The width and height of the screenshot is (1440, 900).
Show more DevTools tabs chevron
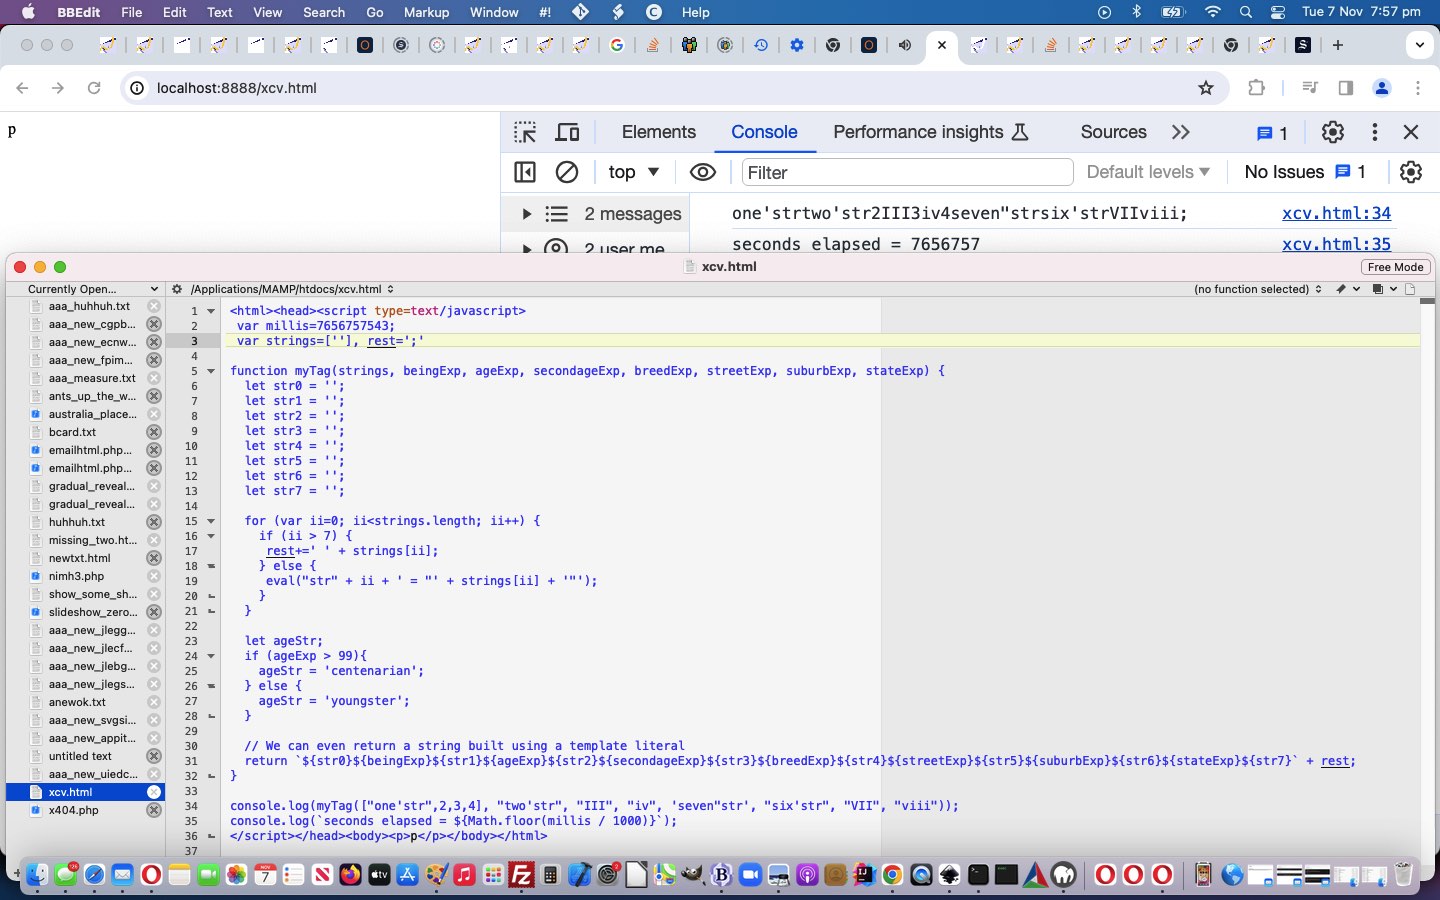pos(1181,132)
